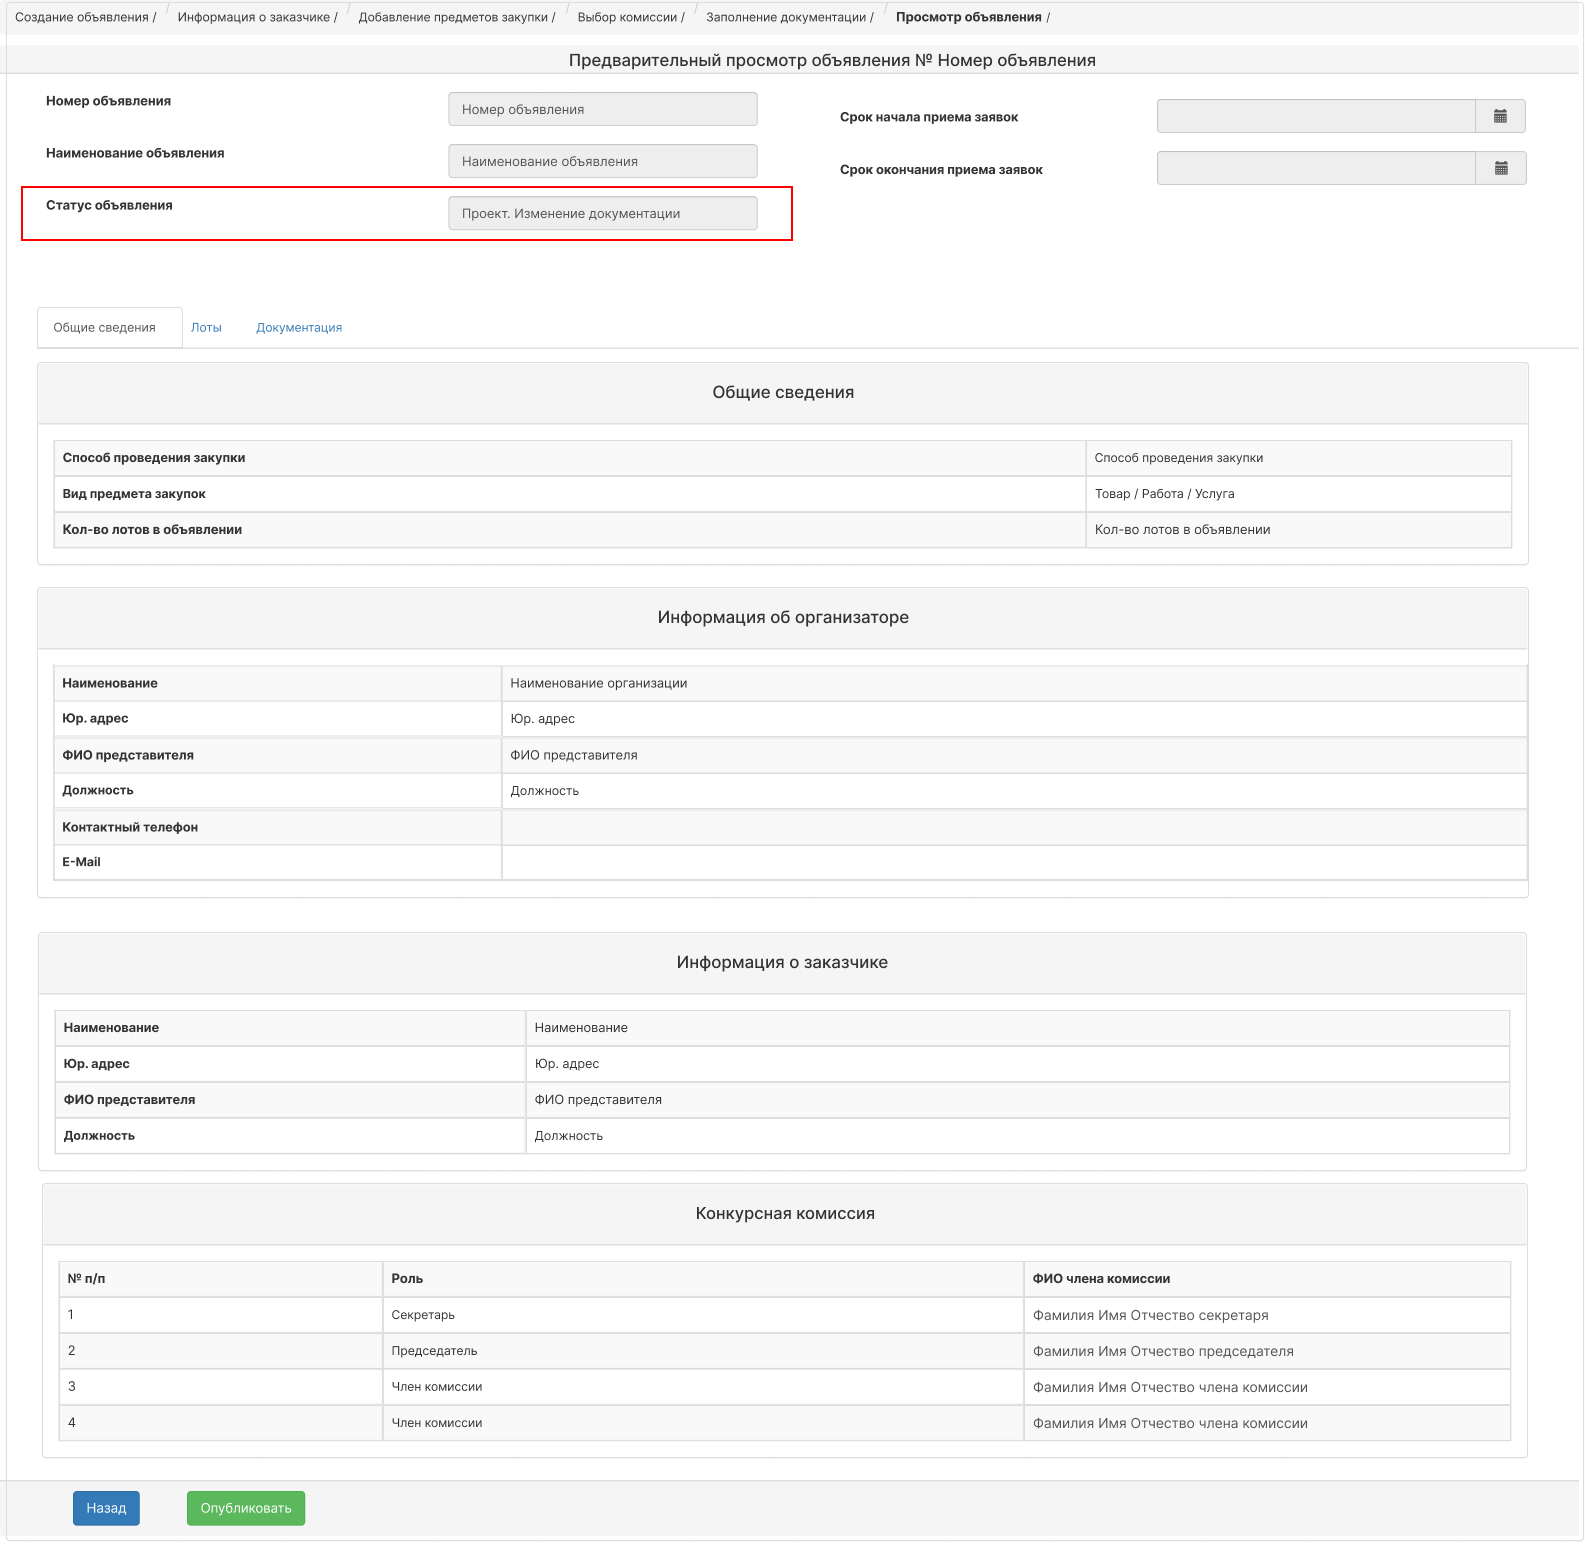Click the '№ п/п' column header
This screenshot has width=1585, height=1544.
[220, 1279]
